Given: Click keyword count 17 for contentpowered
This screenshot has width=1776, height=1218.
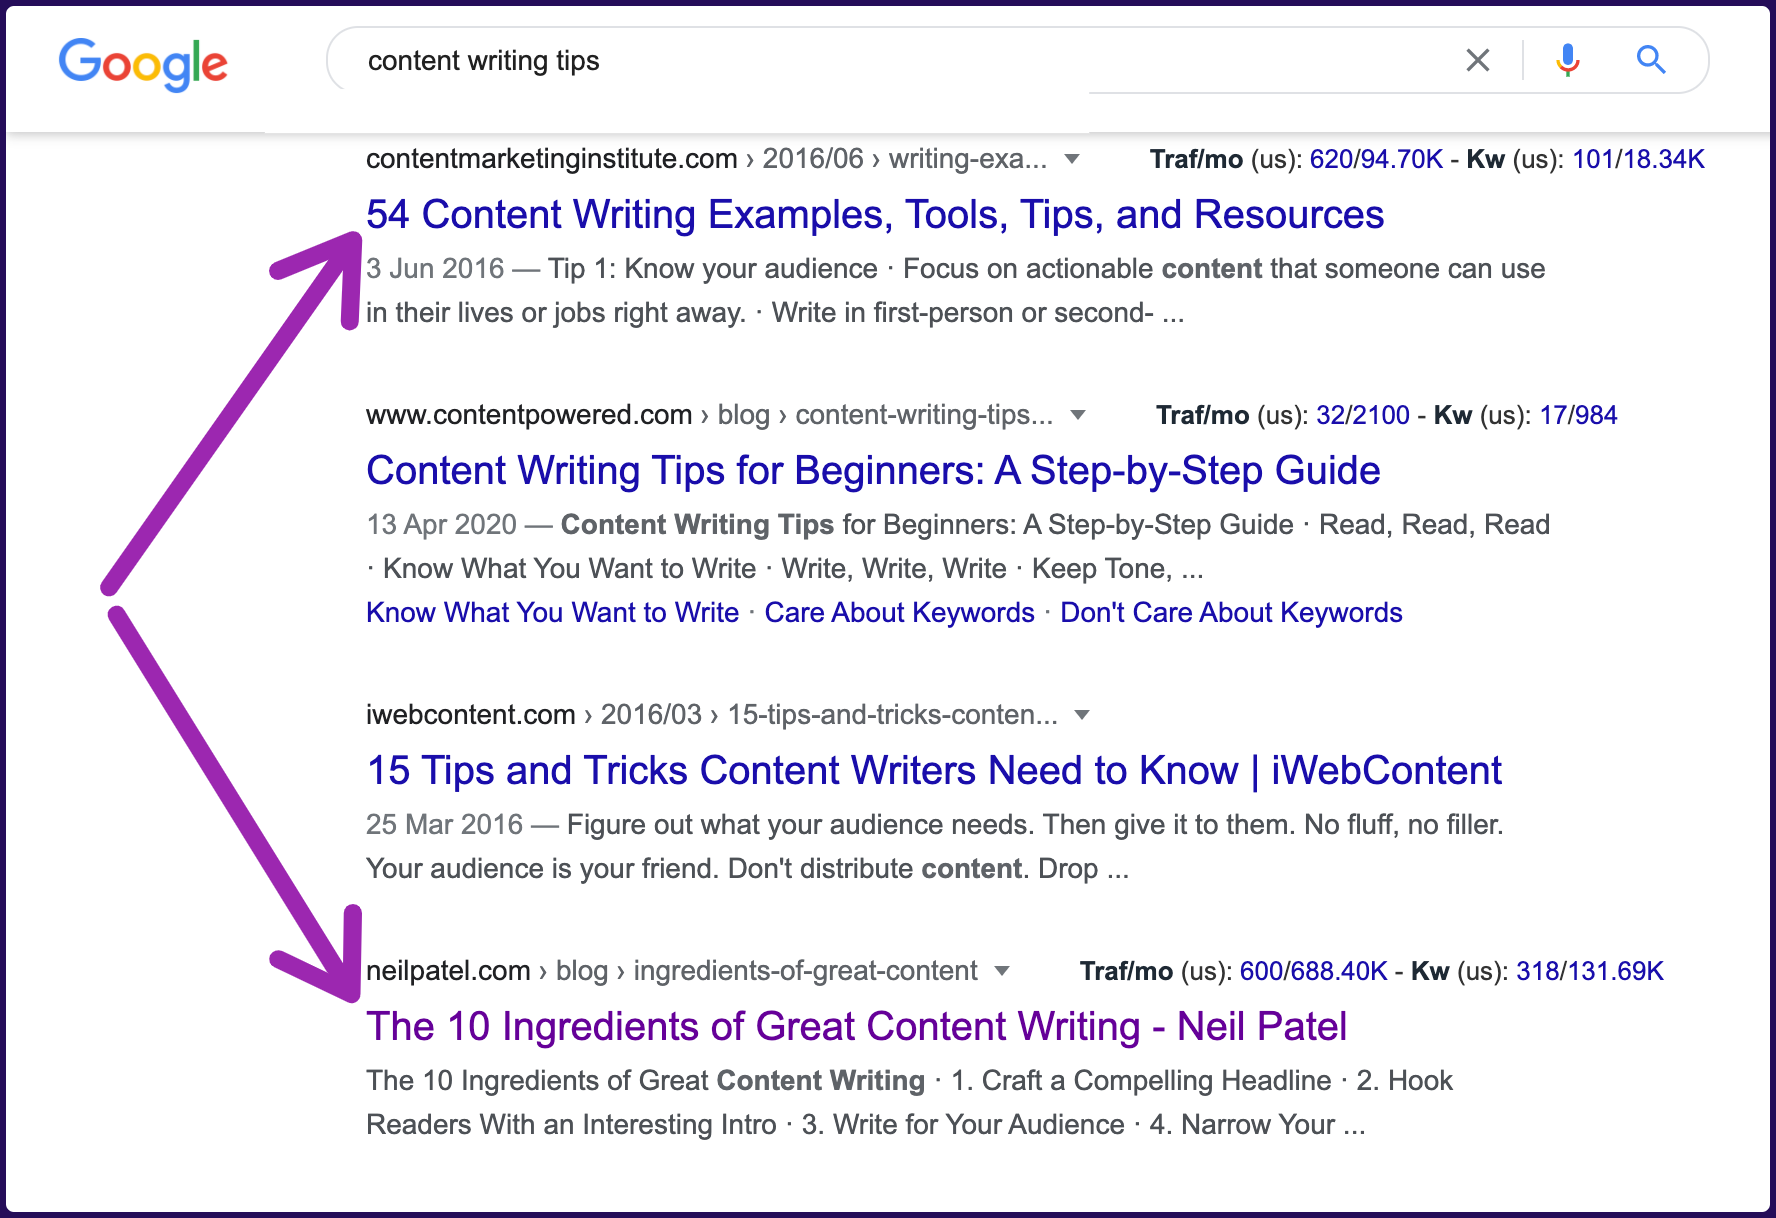Looking at the screenshot, I should click(1553, 415).
